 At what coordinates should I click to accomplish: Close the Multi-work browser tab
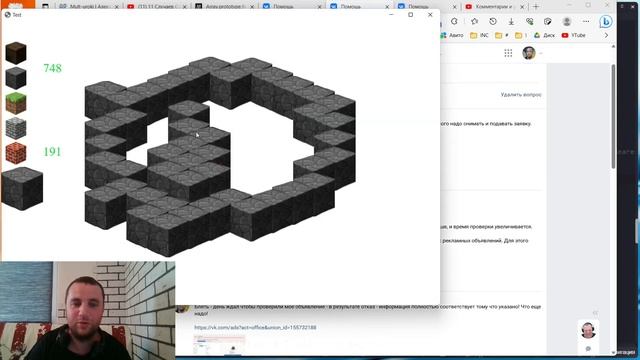(117, 7)
